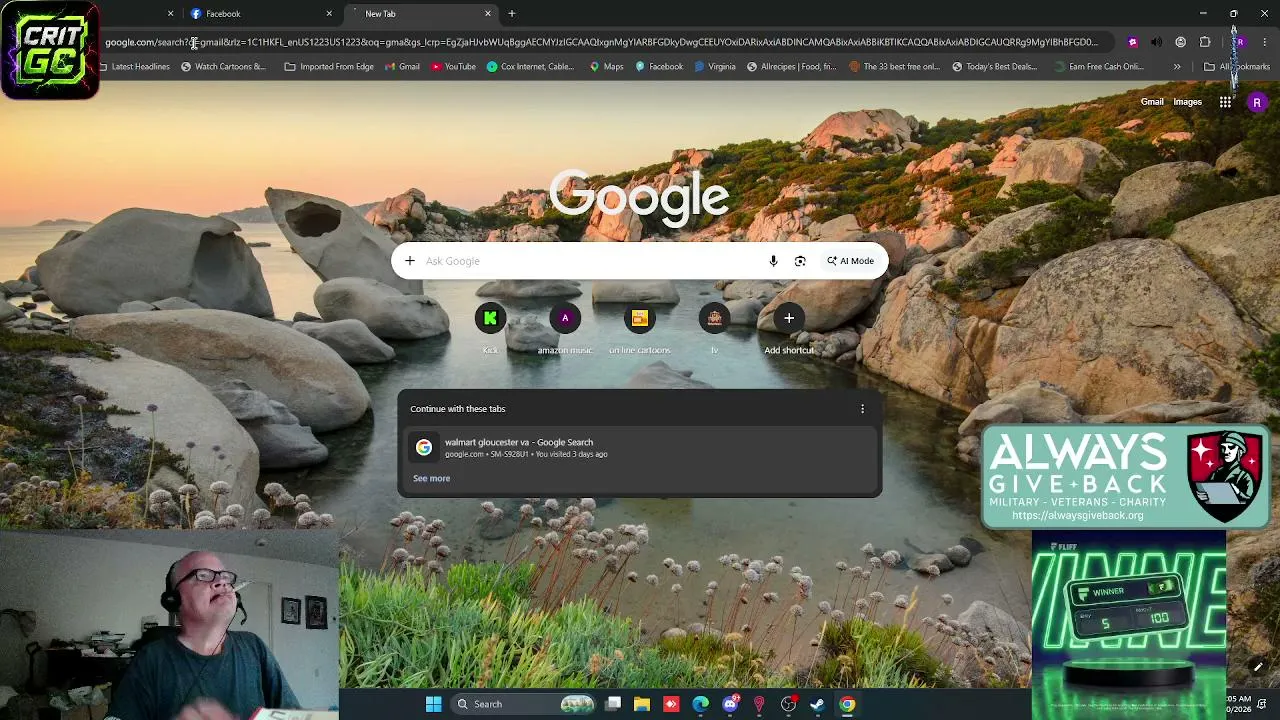1280x720 pixels.
Task: Open File Explorer from the taskbar
Action: 642,704
